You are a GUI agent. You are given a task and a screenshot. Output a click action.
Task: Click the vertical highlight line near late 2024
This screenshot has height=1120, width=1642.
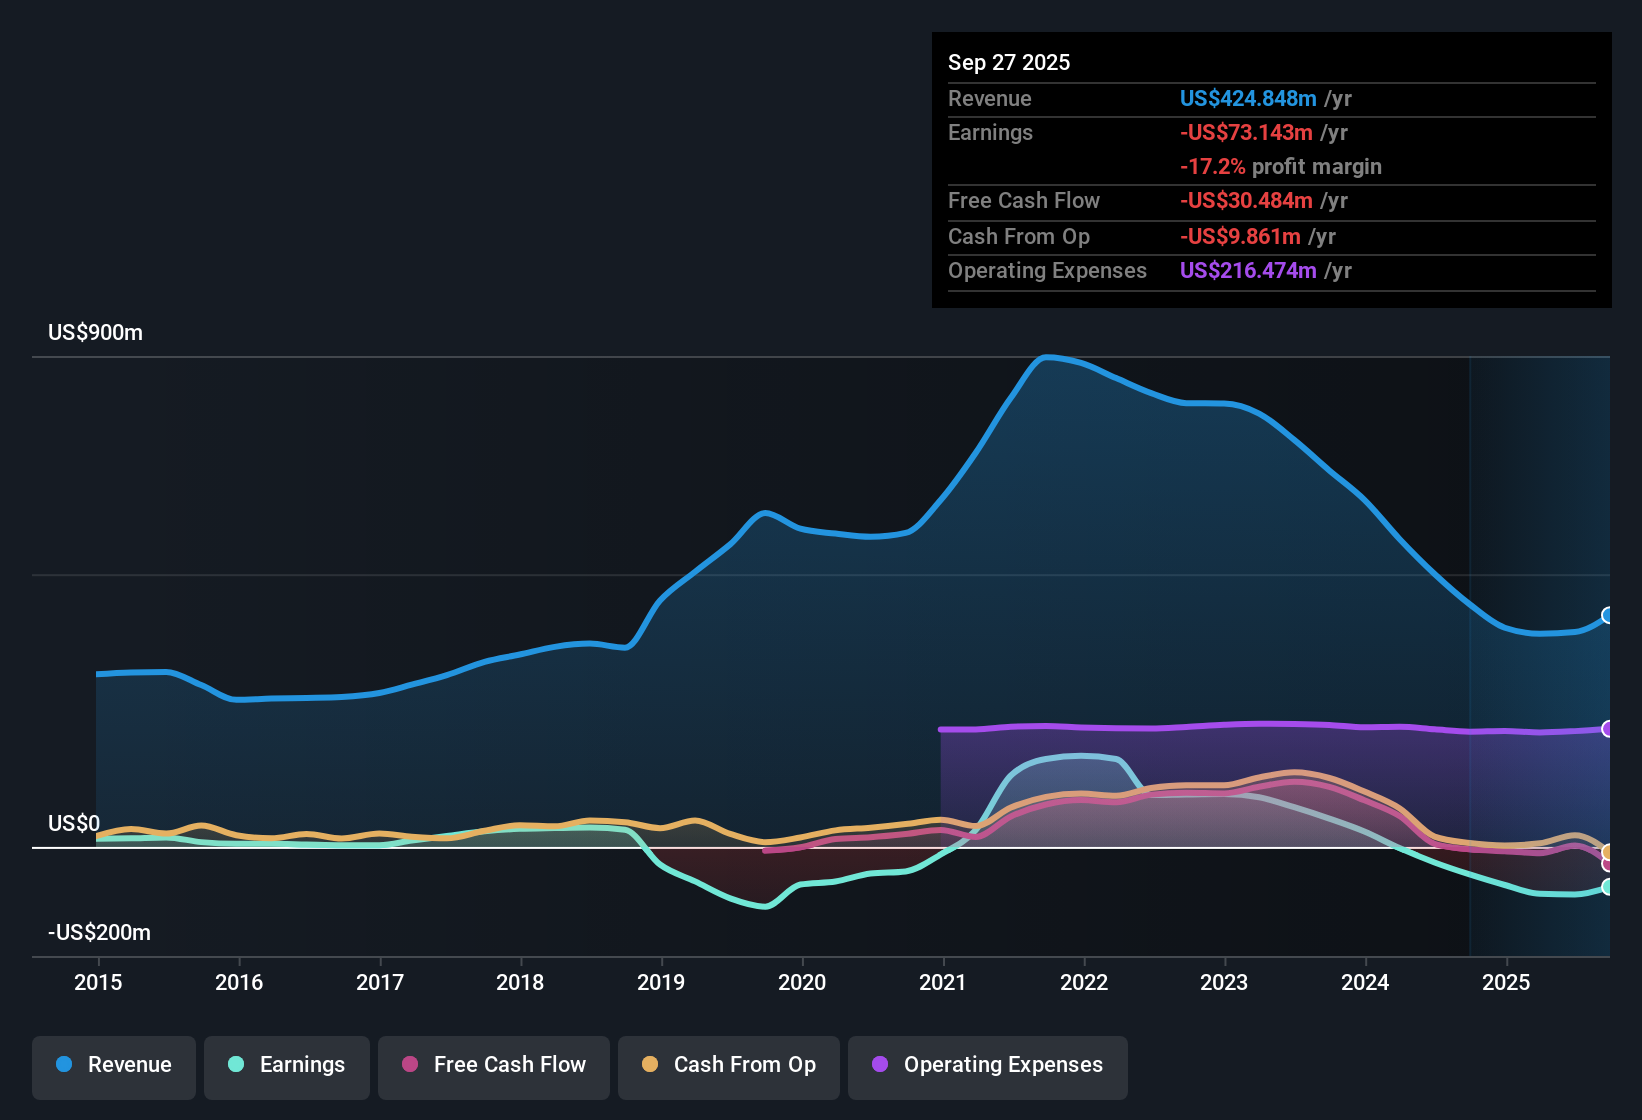(x=1470, y=650)
